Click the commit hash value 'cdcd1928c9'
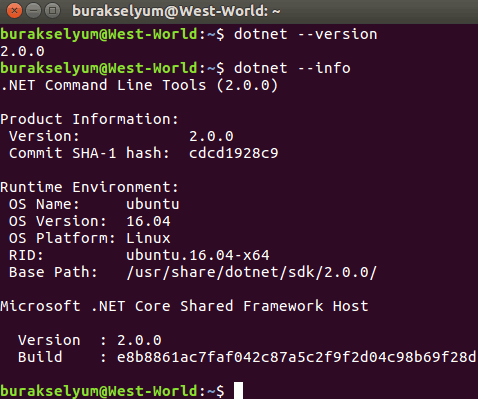The image size is (478, 399). point(233,153)
